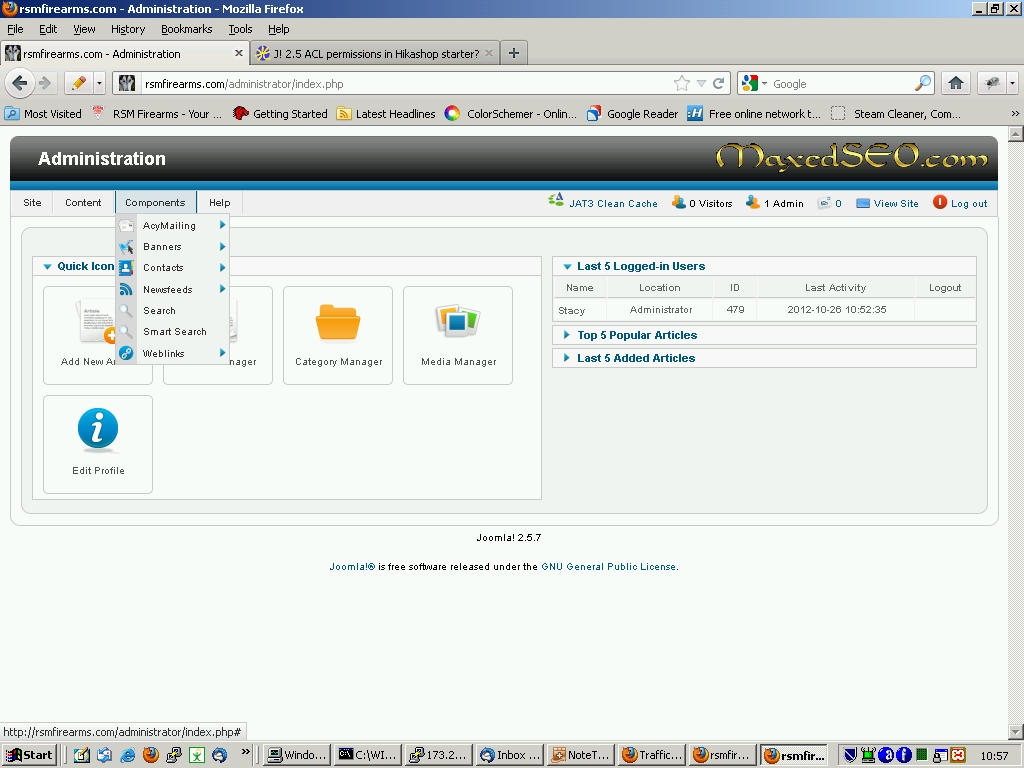Click the Log out link text
This screenshot has height=768, width=1024.
(x=969, y=203)
